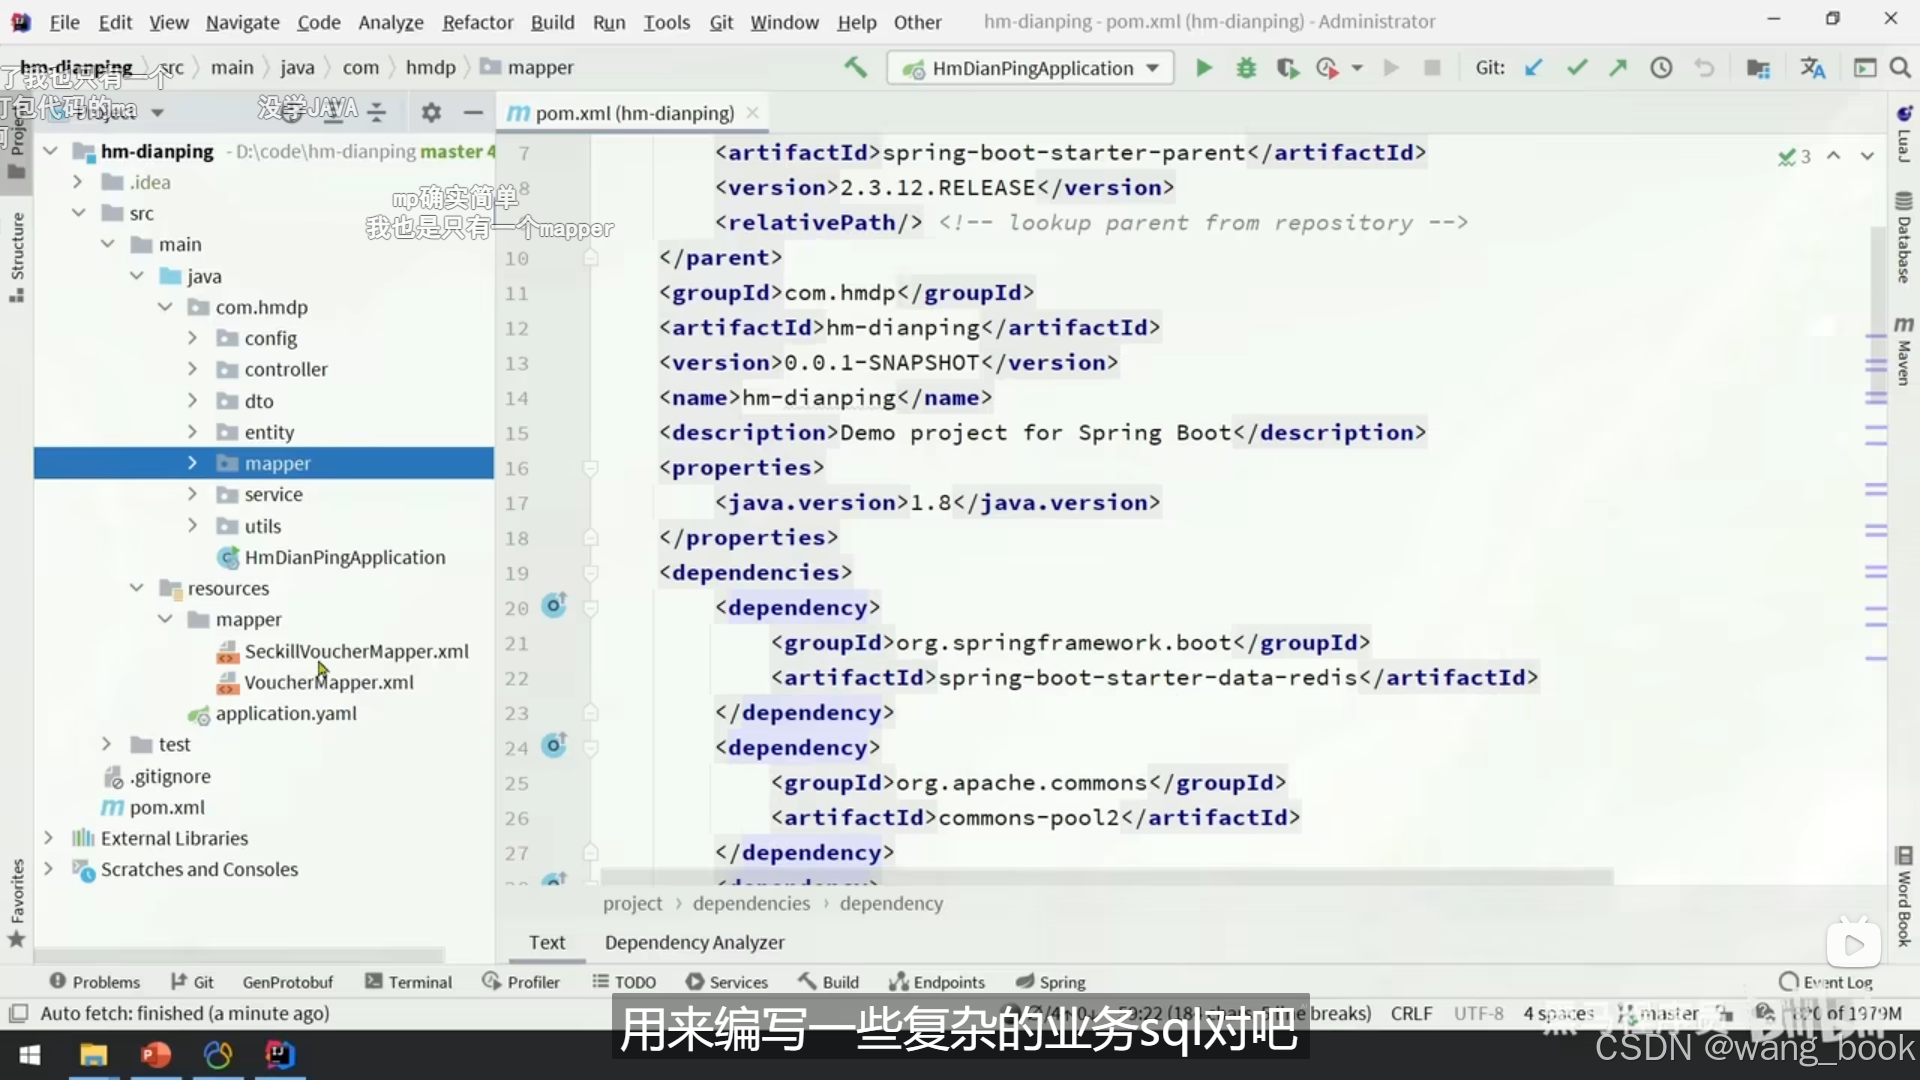1920x1080 pixels.
Task: Expand External Libraries node
Action: tap(48, 838)
